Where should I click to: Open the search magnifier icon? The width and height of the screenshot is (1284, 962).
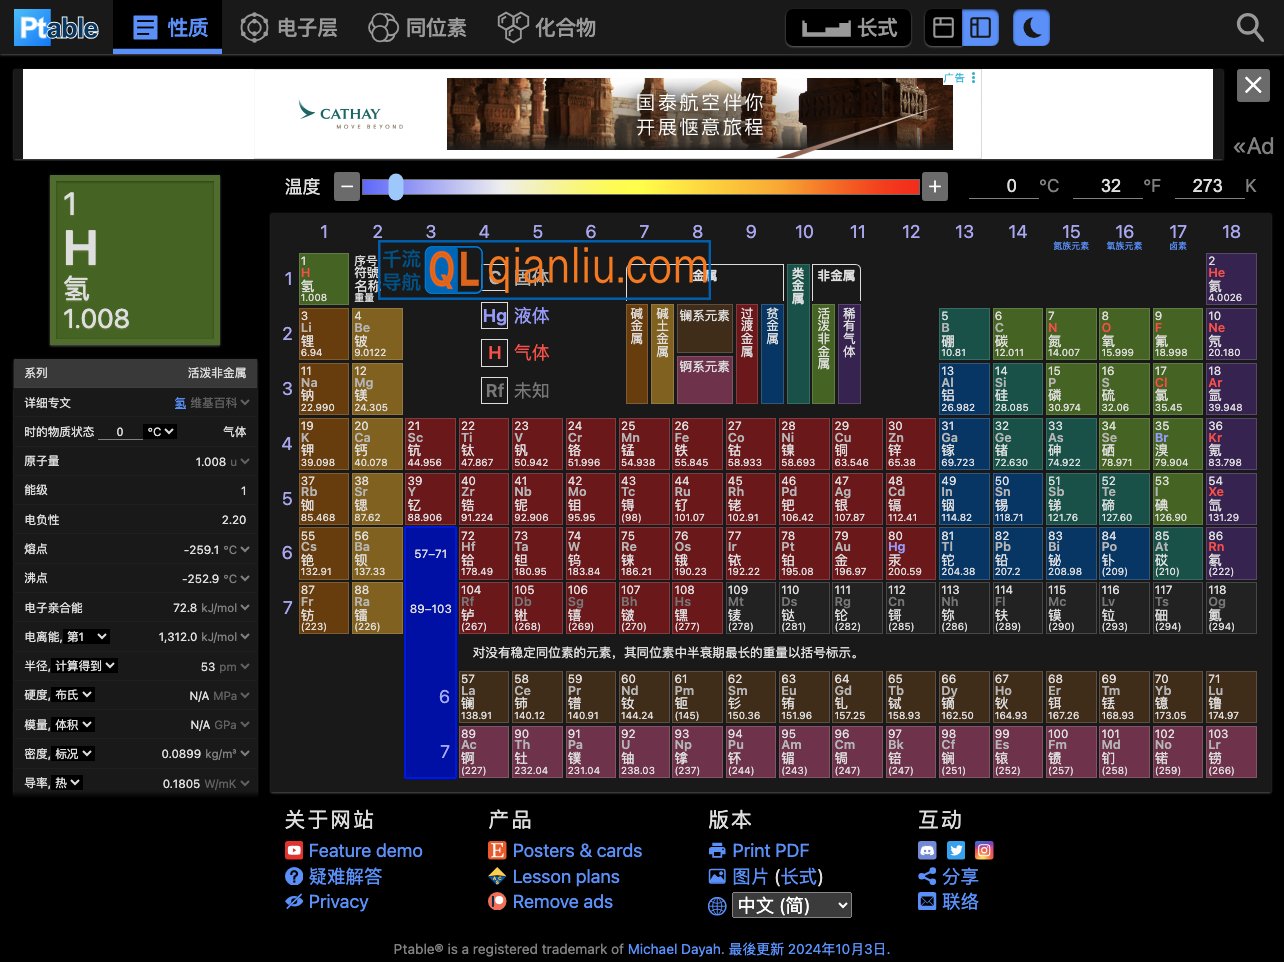click(x=1250, y=27)
